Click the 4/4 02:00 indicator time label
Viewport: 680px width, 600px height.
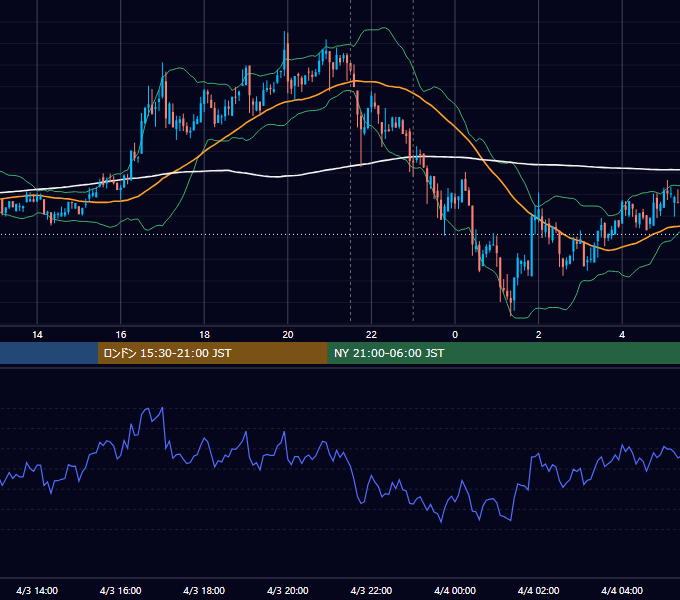pos(538,590)
